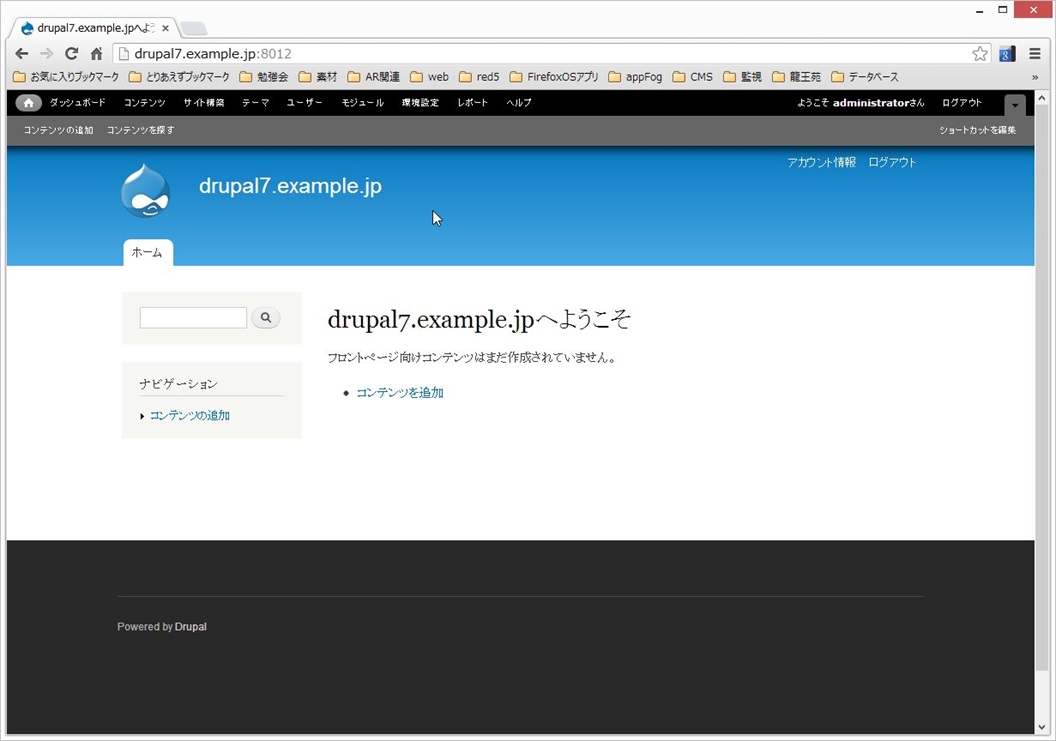Screen dimensions: 1056x741
Task: Click ショートカットを編集 link
Action: pyautogui.click(x=978, y=130)
